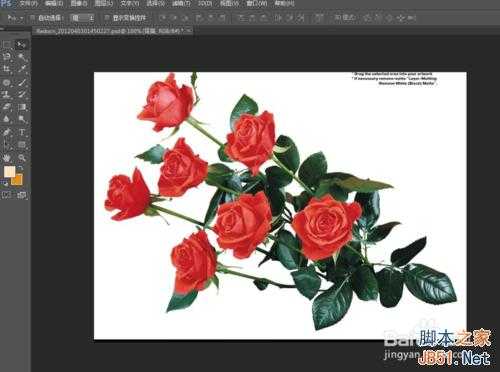Image resolution: width=500 pixels, height=372 pixels.
Task: Click the orange background color swatch
Action: tap(17, 179)
